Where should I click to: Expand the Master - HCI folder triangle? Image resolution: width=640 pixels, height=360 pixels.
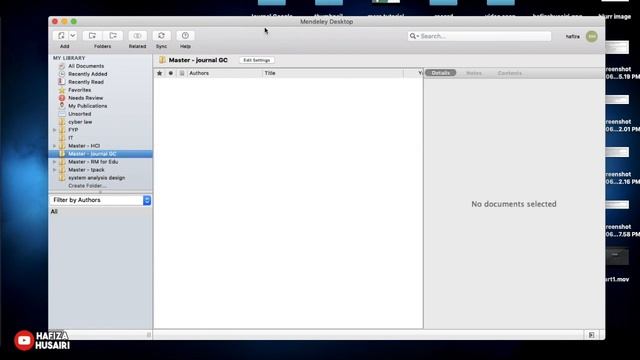tap(54, 146)
